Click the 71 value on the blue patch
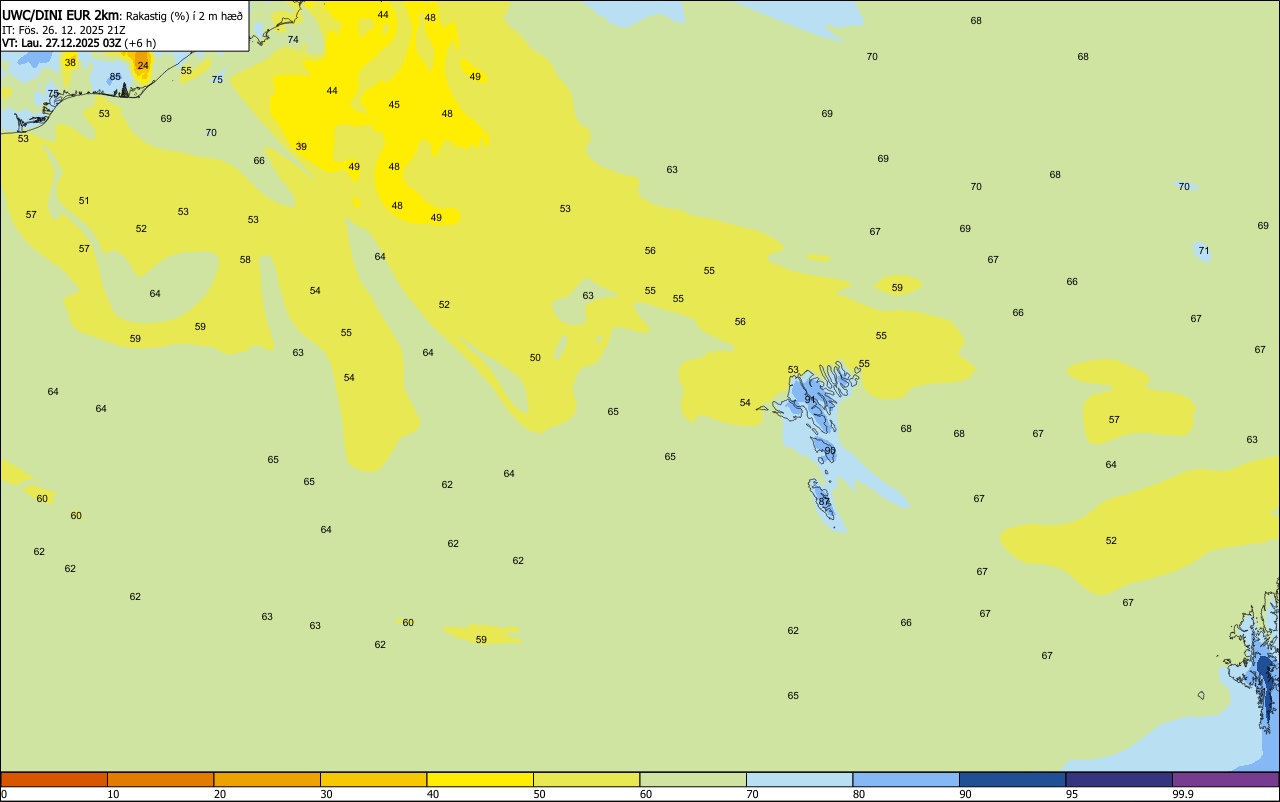The image size is (1280, 802). click(x=1204, y=251)
